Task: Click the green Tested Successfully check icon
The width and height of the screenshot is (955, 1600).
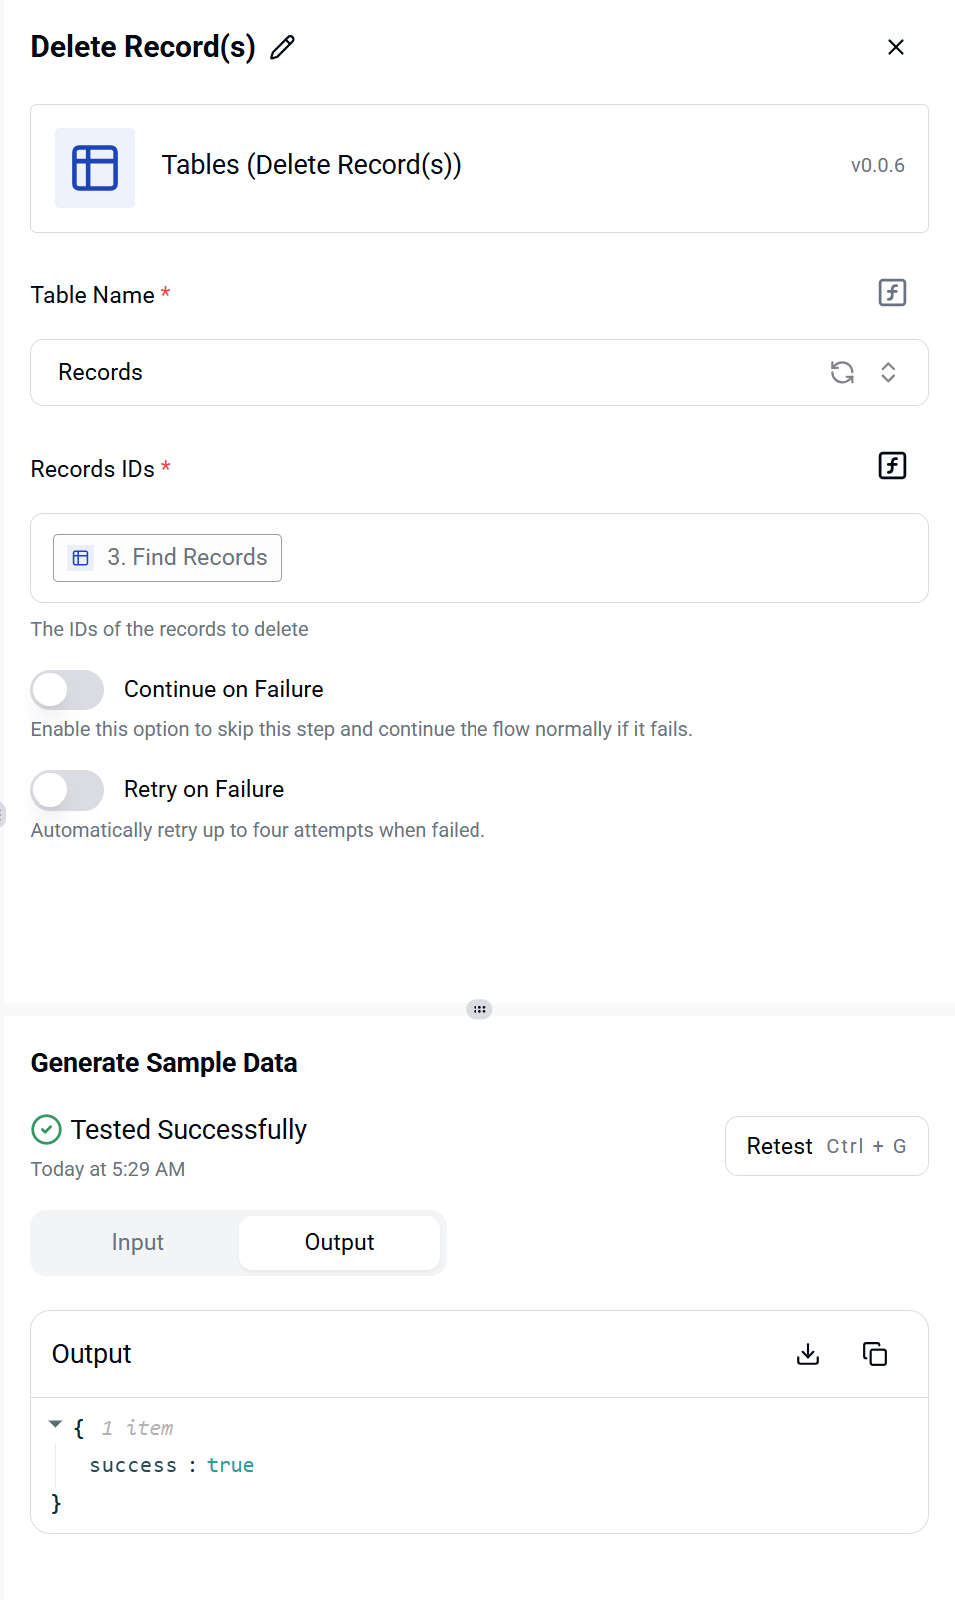Action: click(47, 1130)
